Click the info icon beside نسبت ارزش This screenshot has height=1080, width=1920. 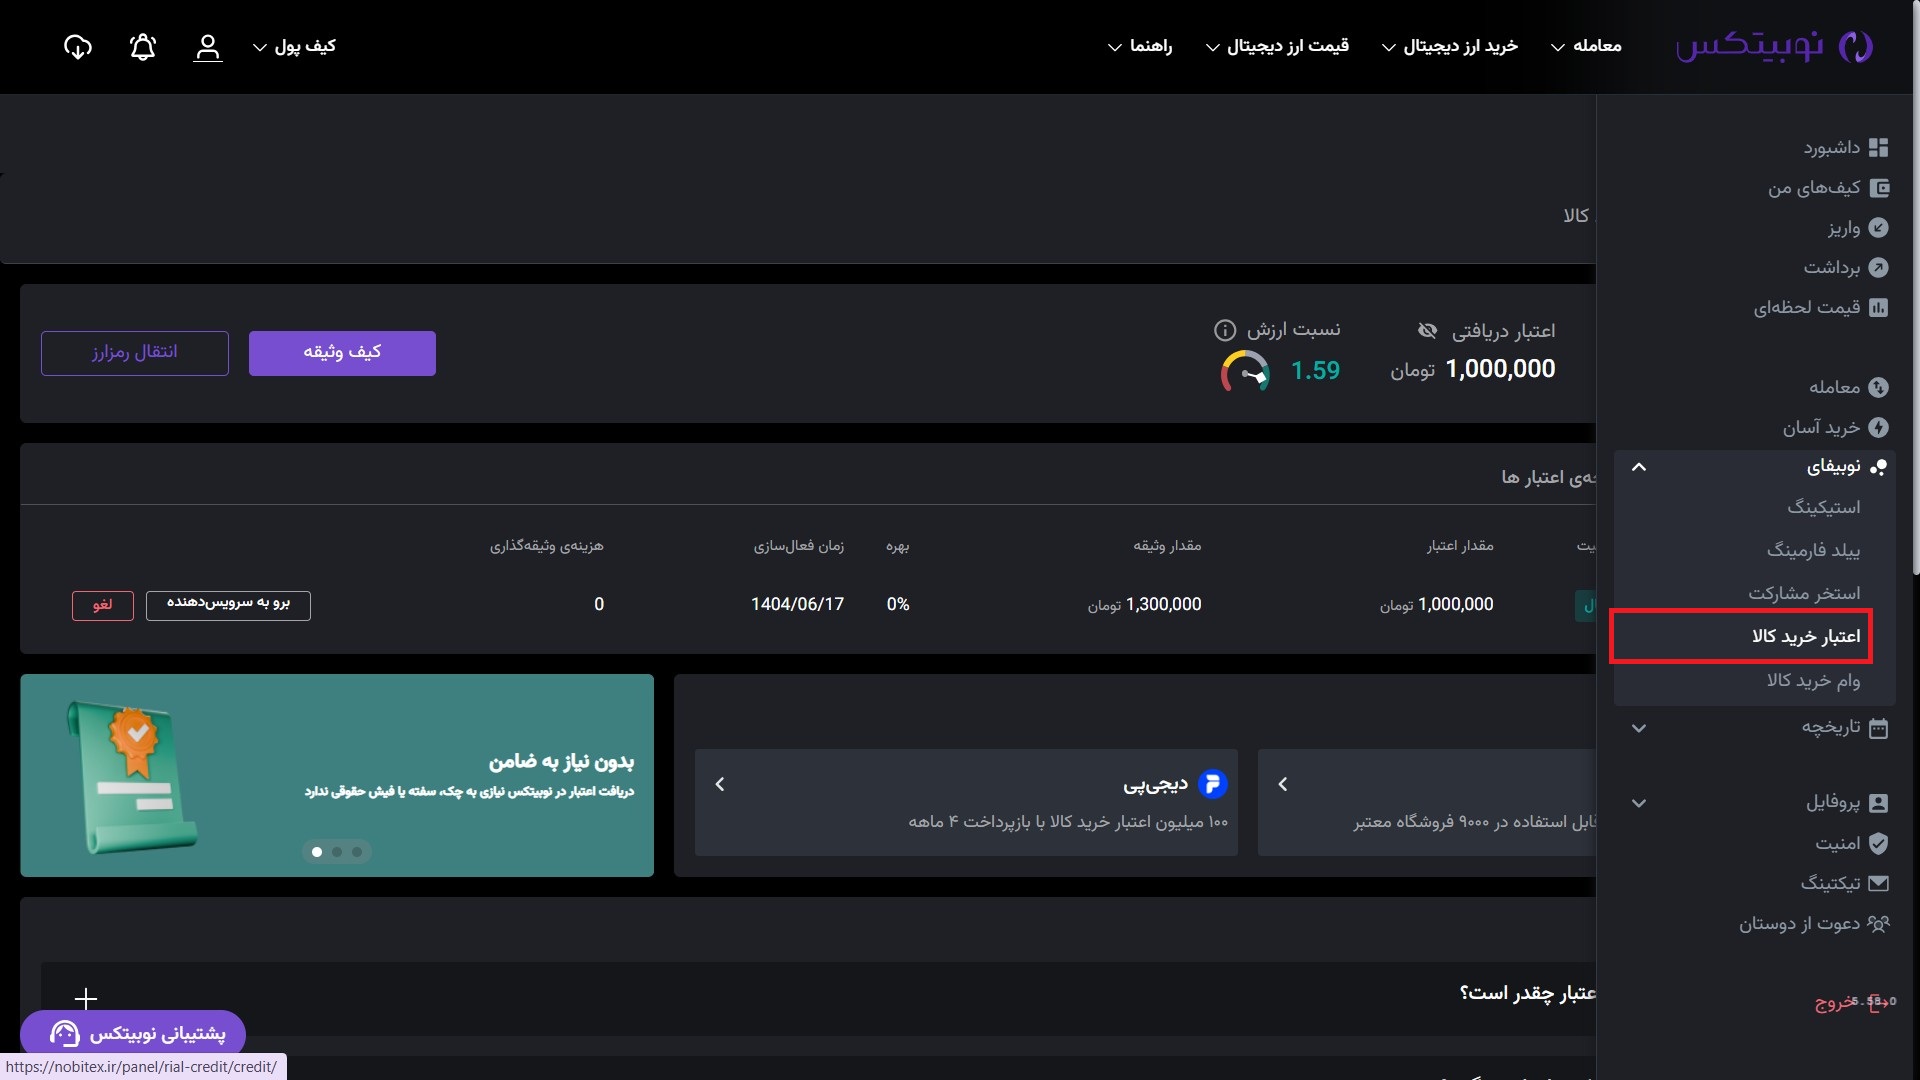1224,330
